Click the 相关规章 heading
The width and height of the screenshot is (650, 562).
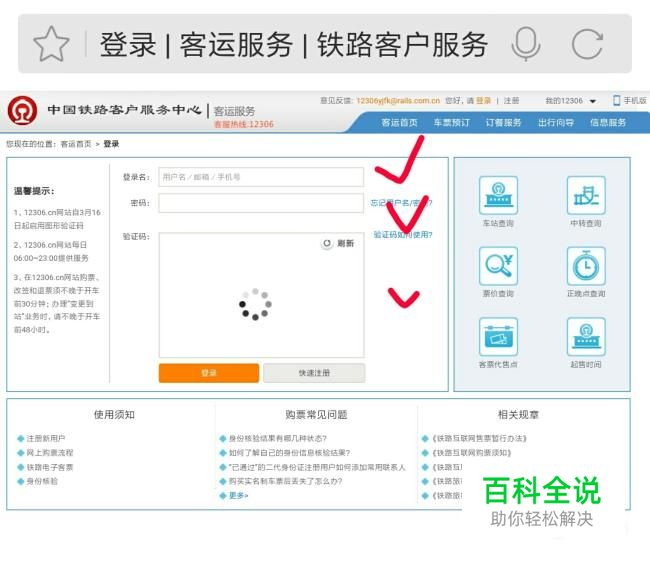[x=518, y=414]
